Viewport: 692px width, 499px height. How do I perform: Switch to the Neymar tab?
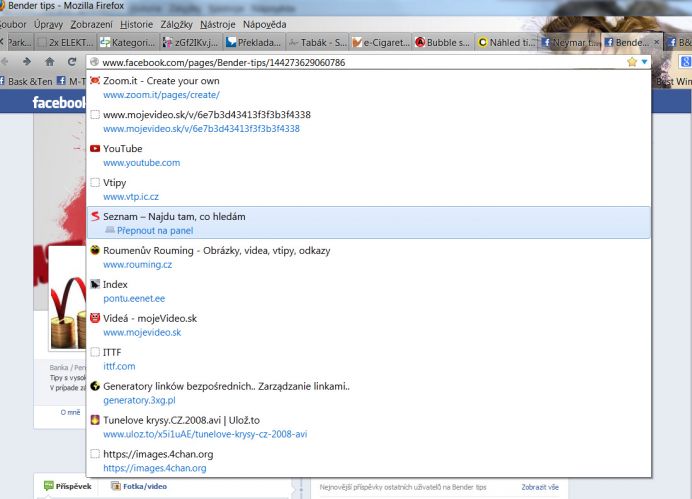(x=570, y=42)
